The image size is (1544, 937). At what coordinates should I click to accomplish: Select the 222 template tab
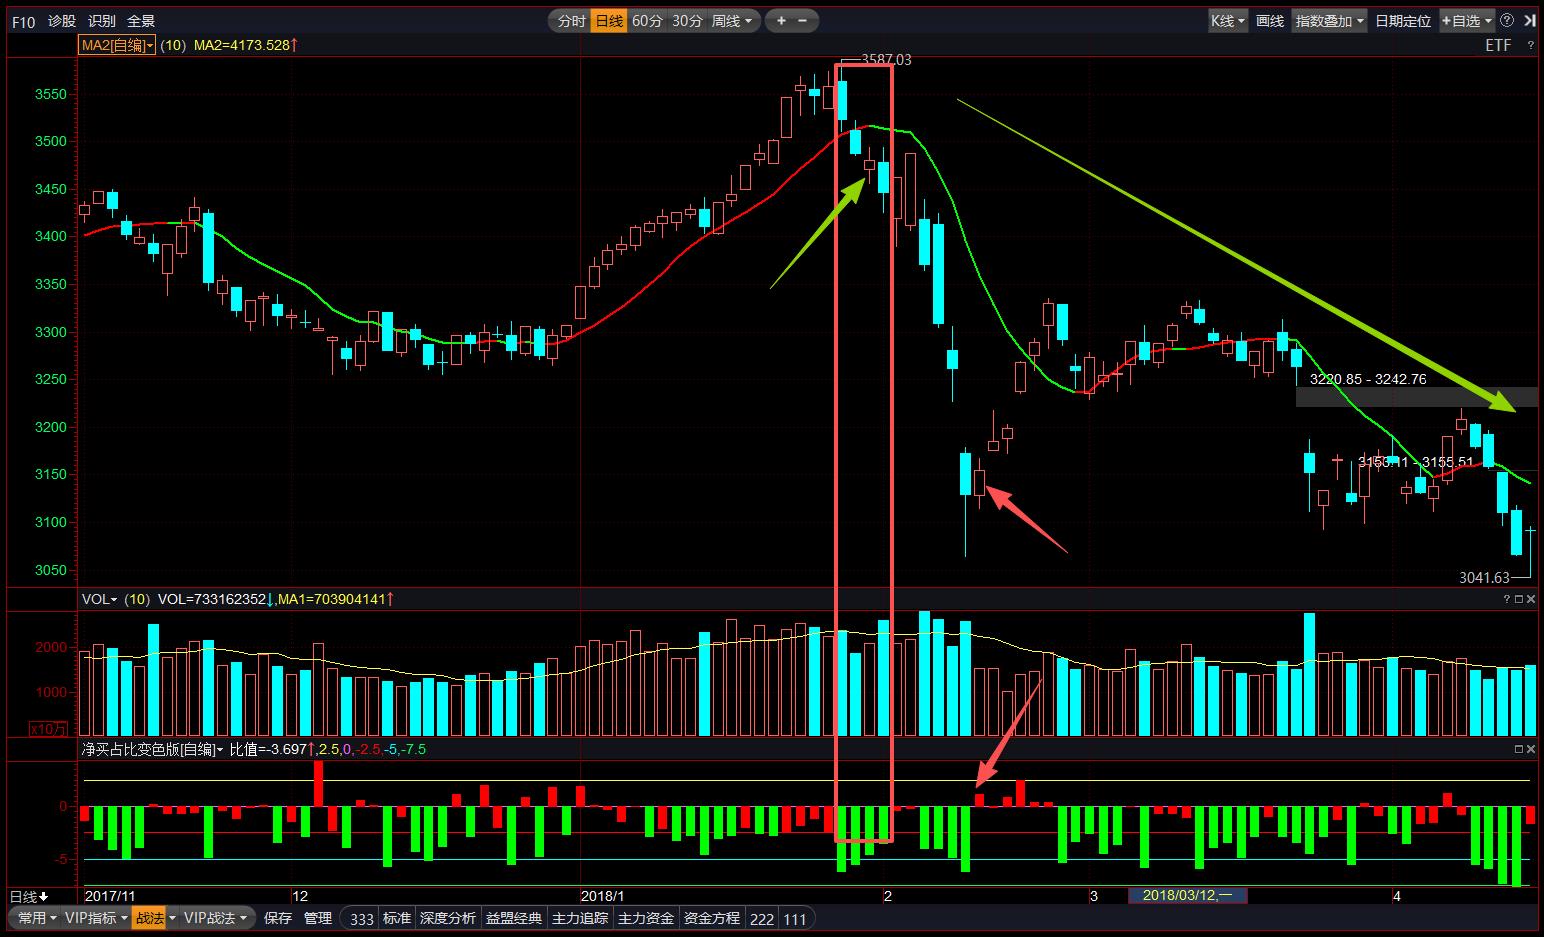pyautogui.click(x=762, y=919)
